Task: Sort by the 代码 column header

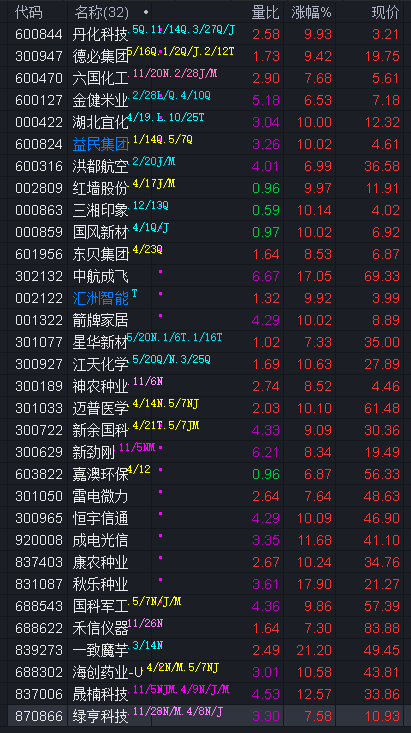Action: [x=29, y=13]
